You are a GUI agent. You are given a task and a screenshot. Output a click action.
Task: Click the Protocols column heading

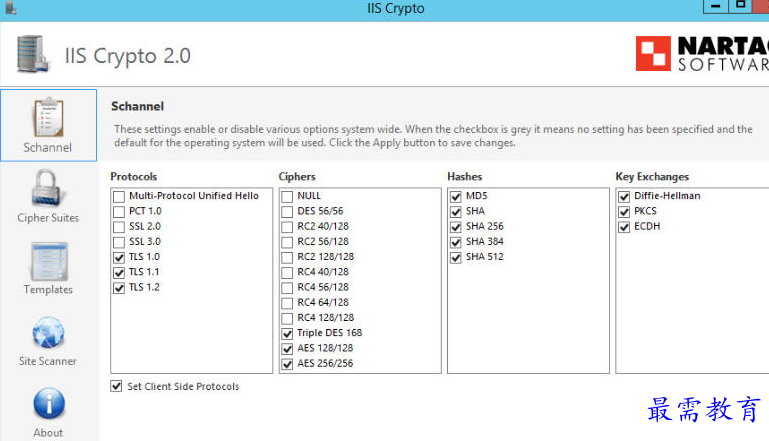133,177
